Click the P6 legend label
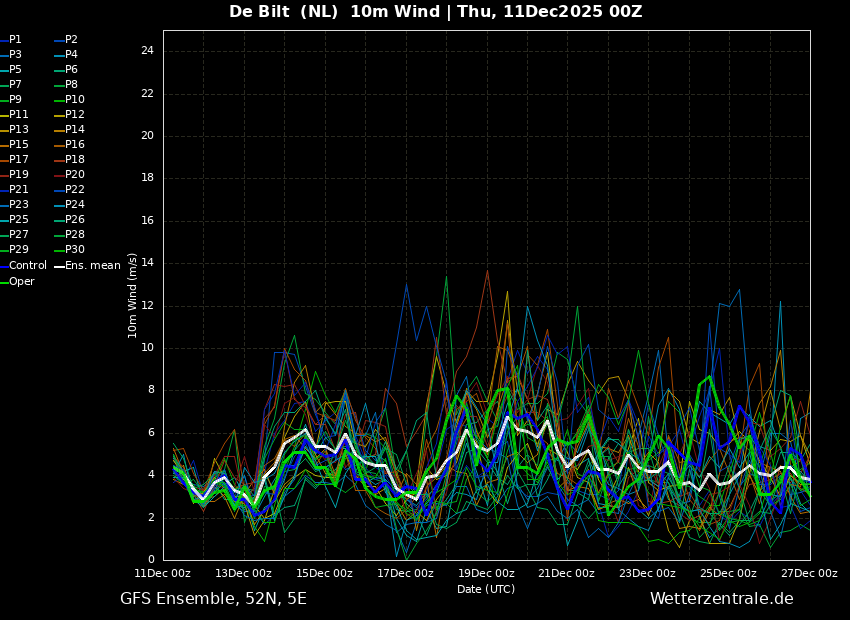Screen dimensions: 850x620 [x=67, y=69]
